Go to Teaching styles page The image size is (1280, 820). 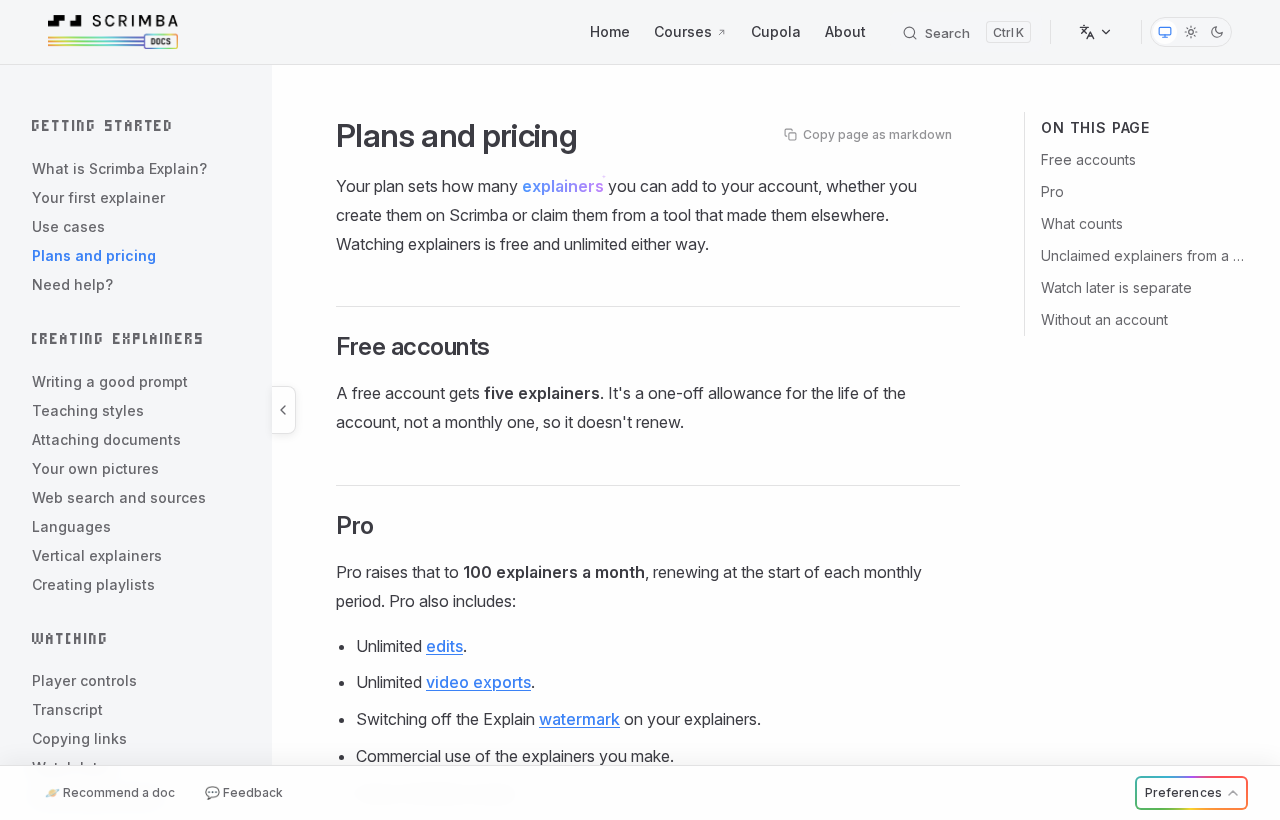tap(88, 411)
